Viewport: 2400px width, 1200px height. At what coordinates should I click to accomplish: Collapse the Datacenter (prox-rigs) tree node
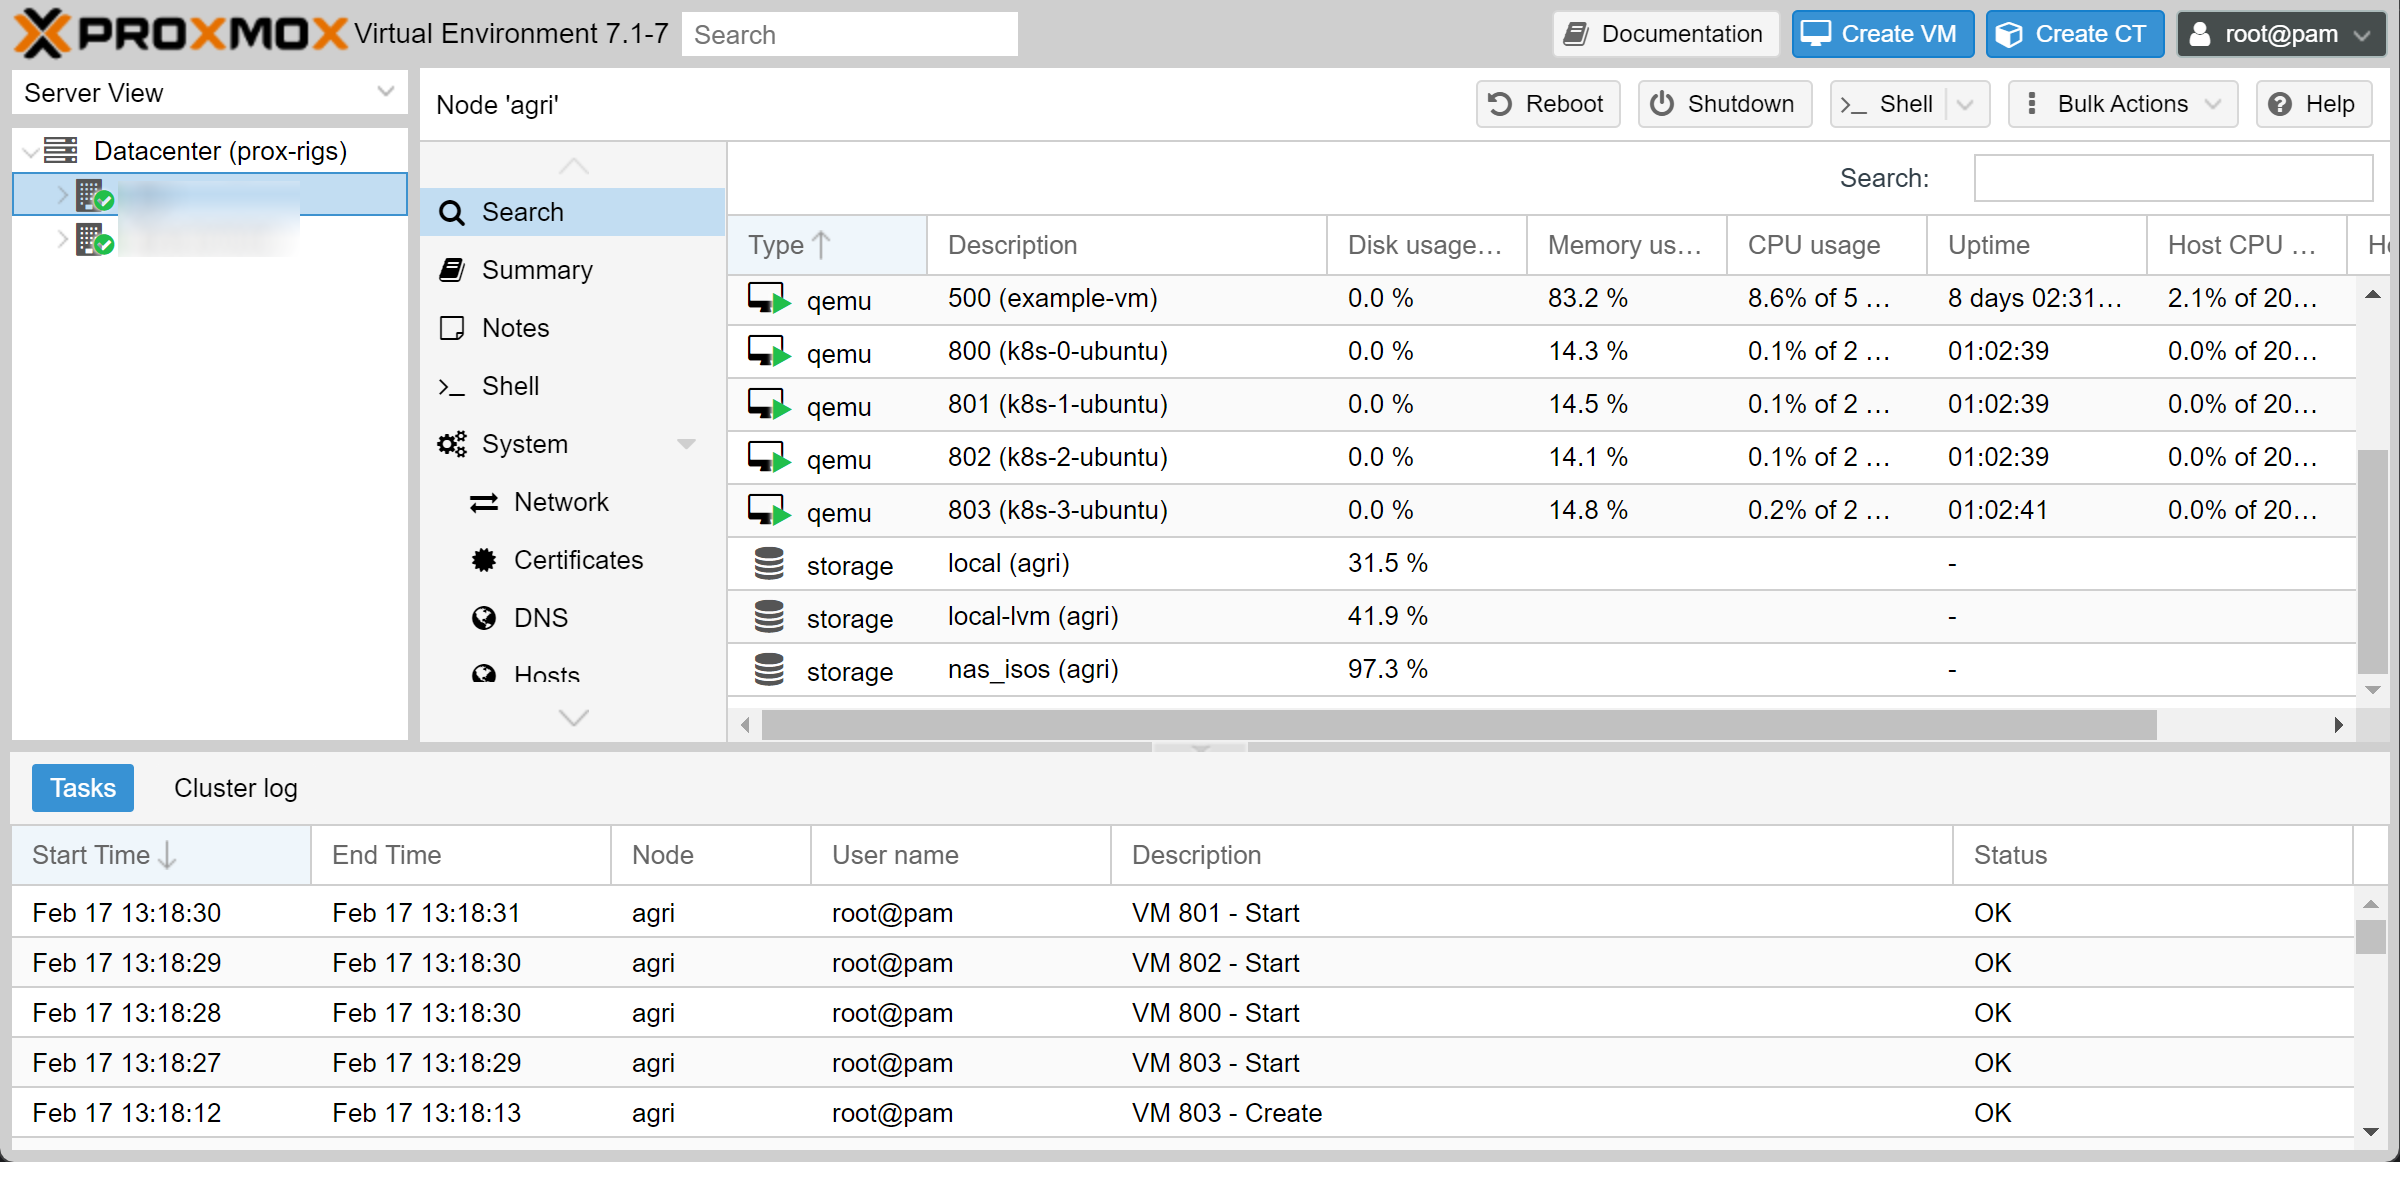tap(30, 152)
